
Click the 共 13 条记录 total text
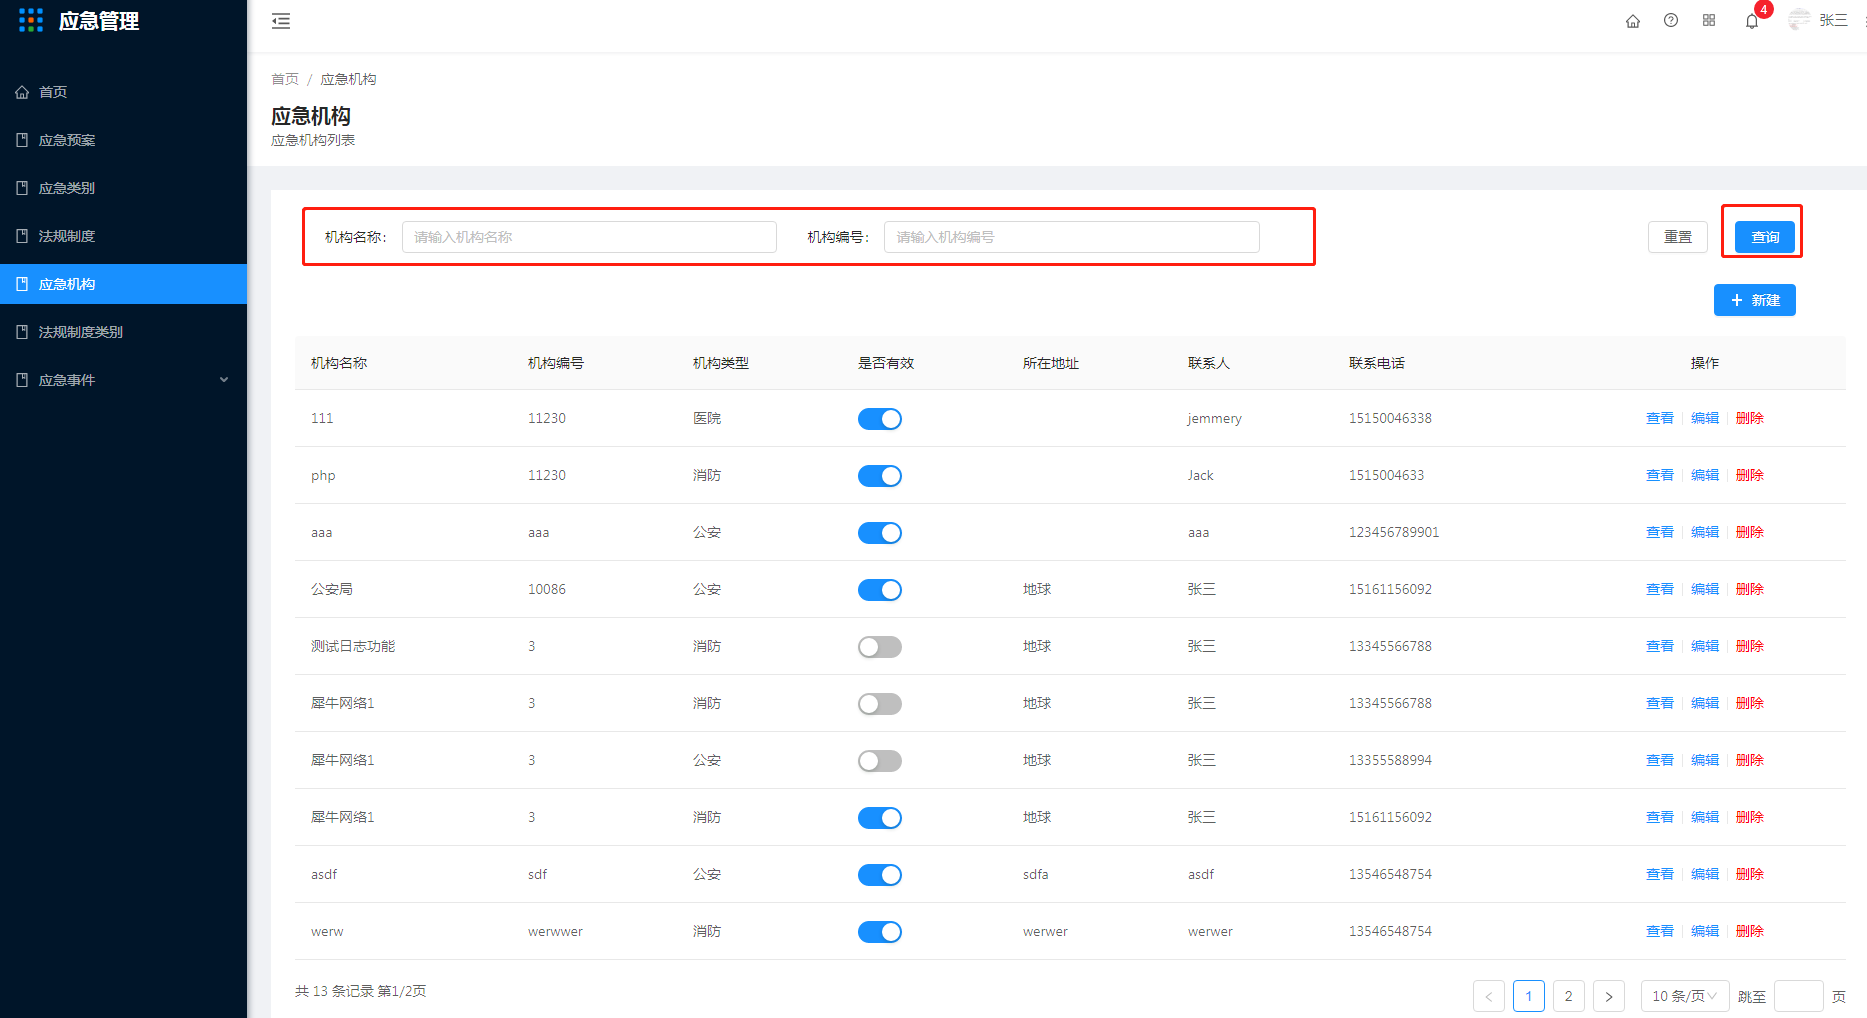pyautogui.click(x=335, y=991)
